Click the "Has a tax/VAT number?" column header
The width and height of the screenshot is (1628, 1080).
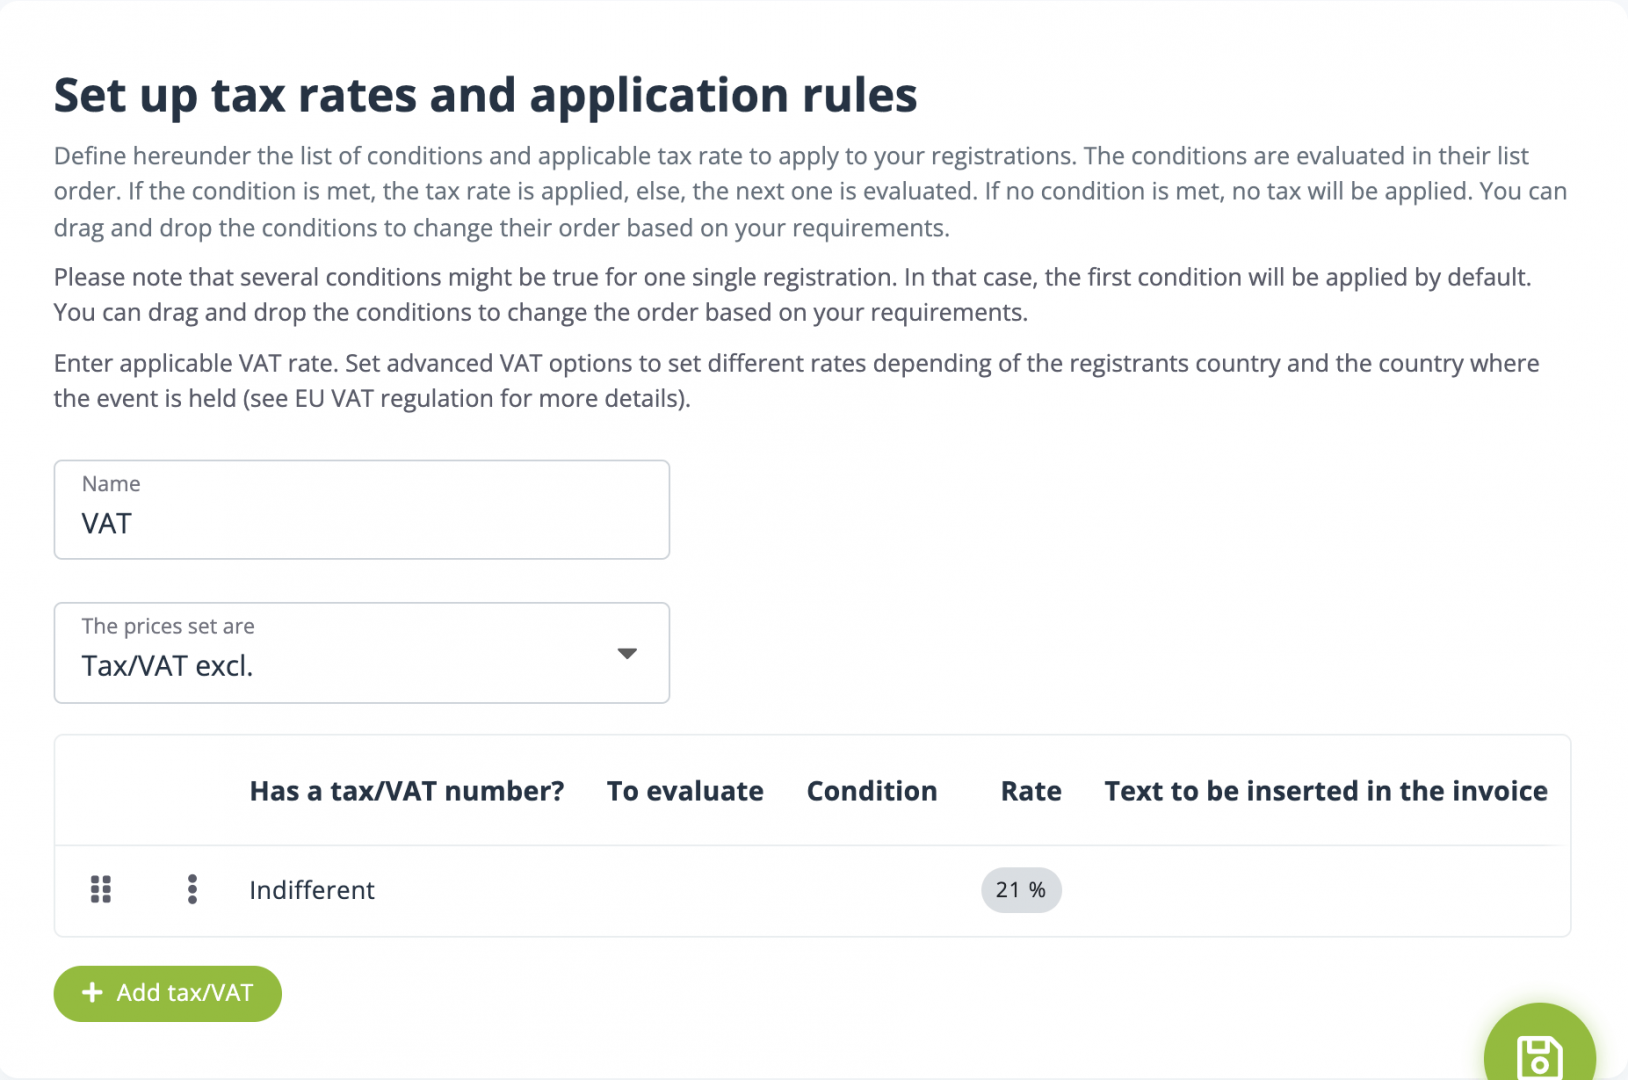(406, 791)
